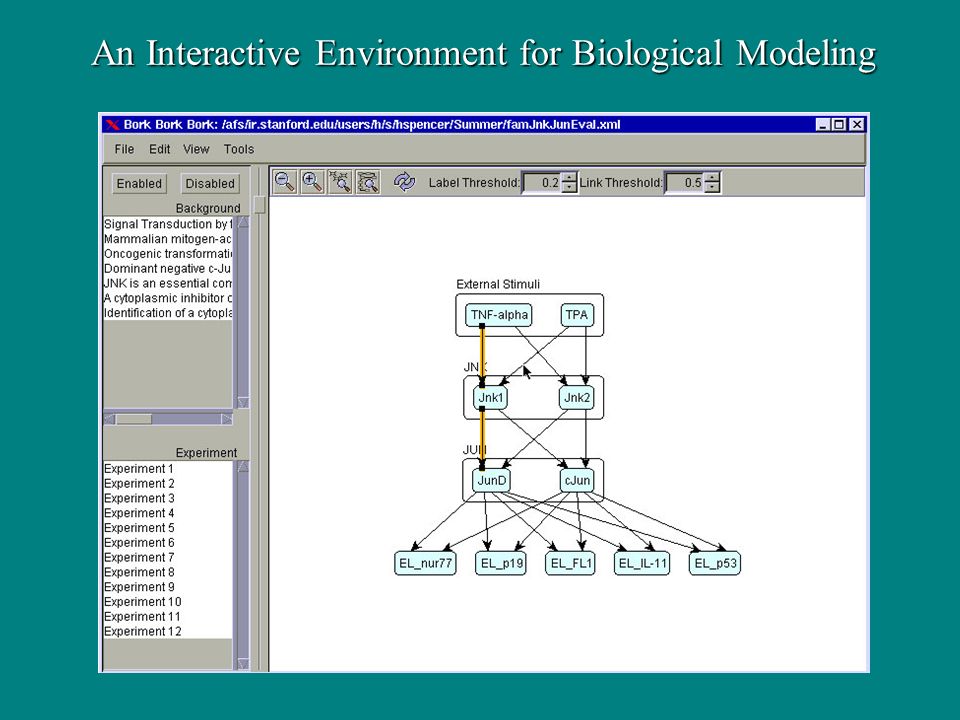Click the Label Threshold 0.2 field
960x720 pixels.
coord(542,182)
